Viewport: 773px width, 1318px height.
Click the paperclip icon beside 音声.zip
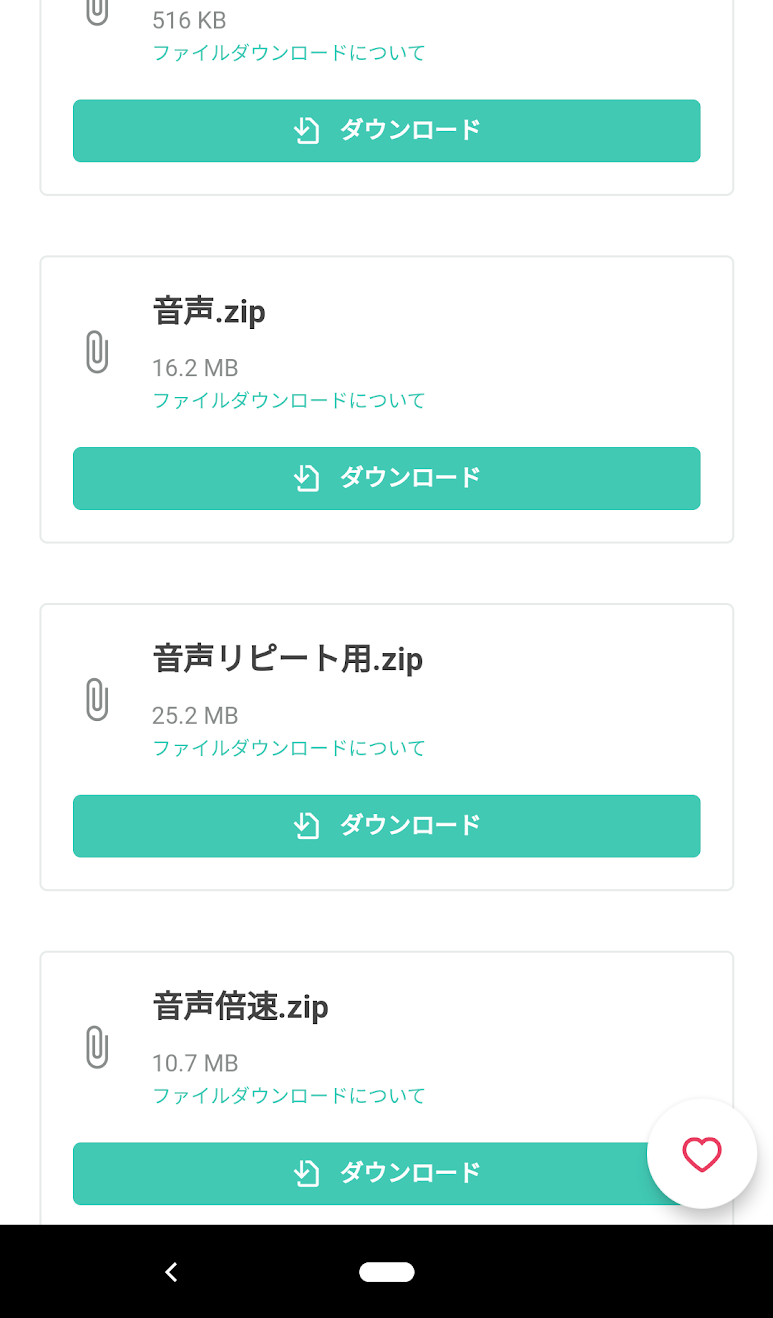click(x=96, y=352)
